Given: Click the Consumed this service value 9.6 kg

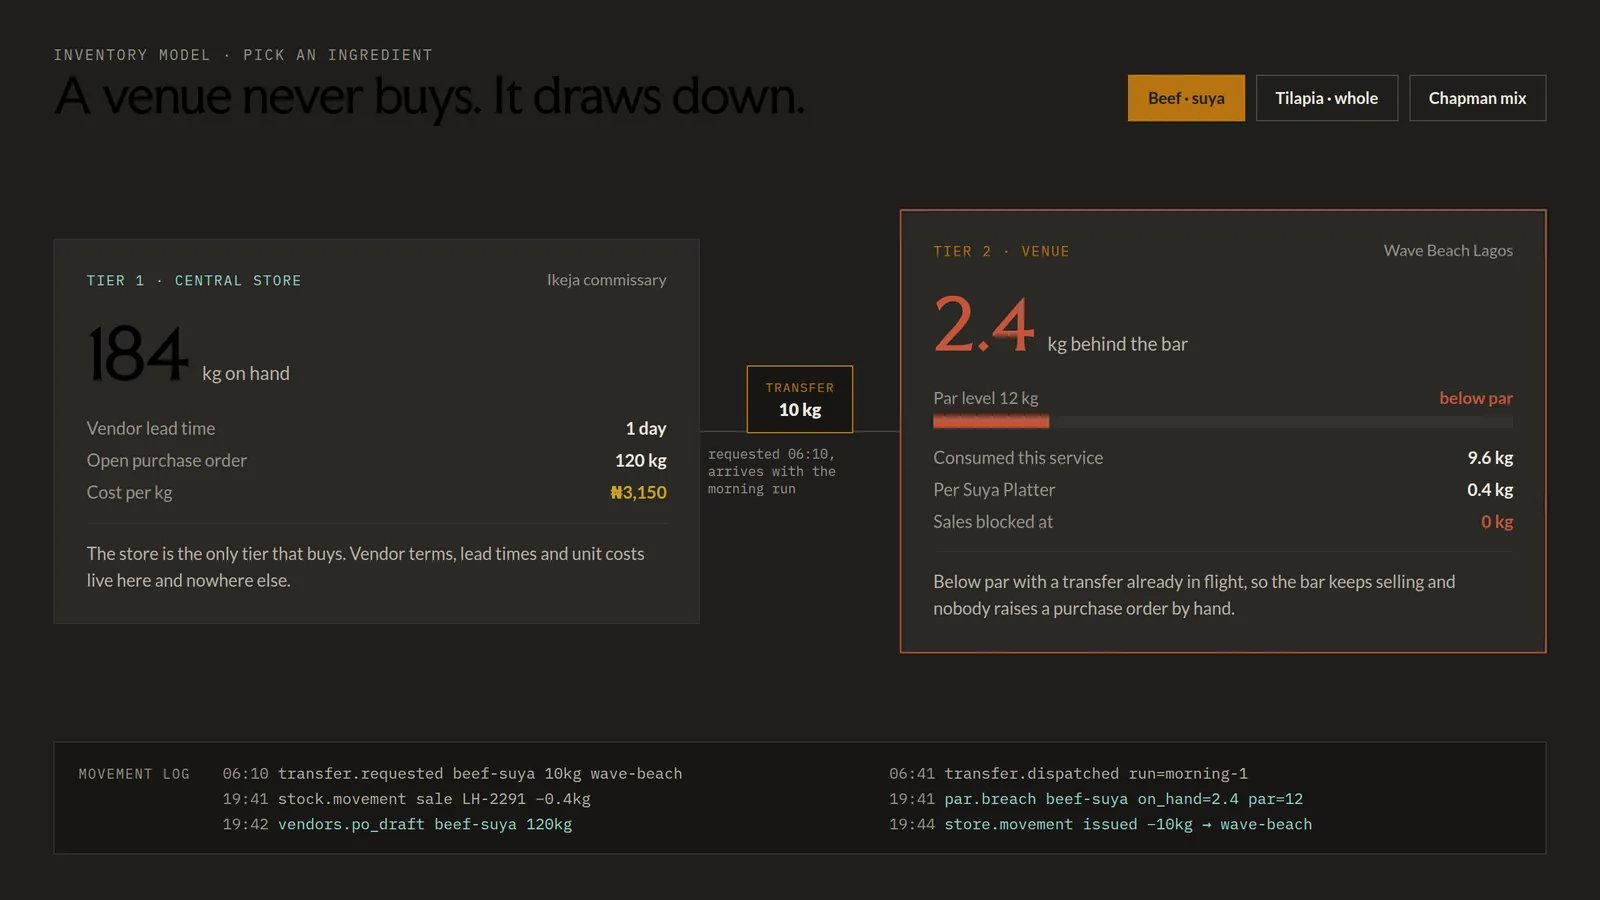Looking at the screenshot, I should coord(1490,457).
